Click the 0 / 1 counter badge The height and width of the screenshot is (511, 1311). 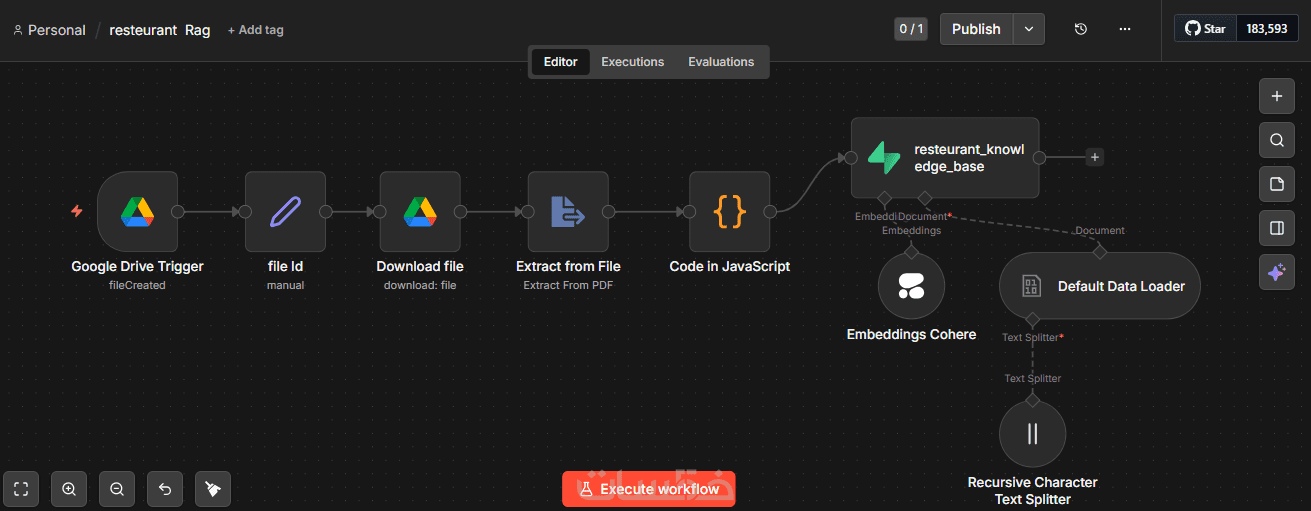(x=911, y=29)
